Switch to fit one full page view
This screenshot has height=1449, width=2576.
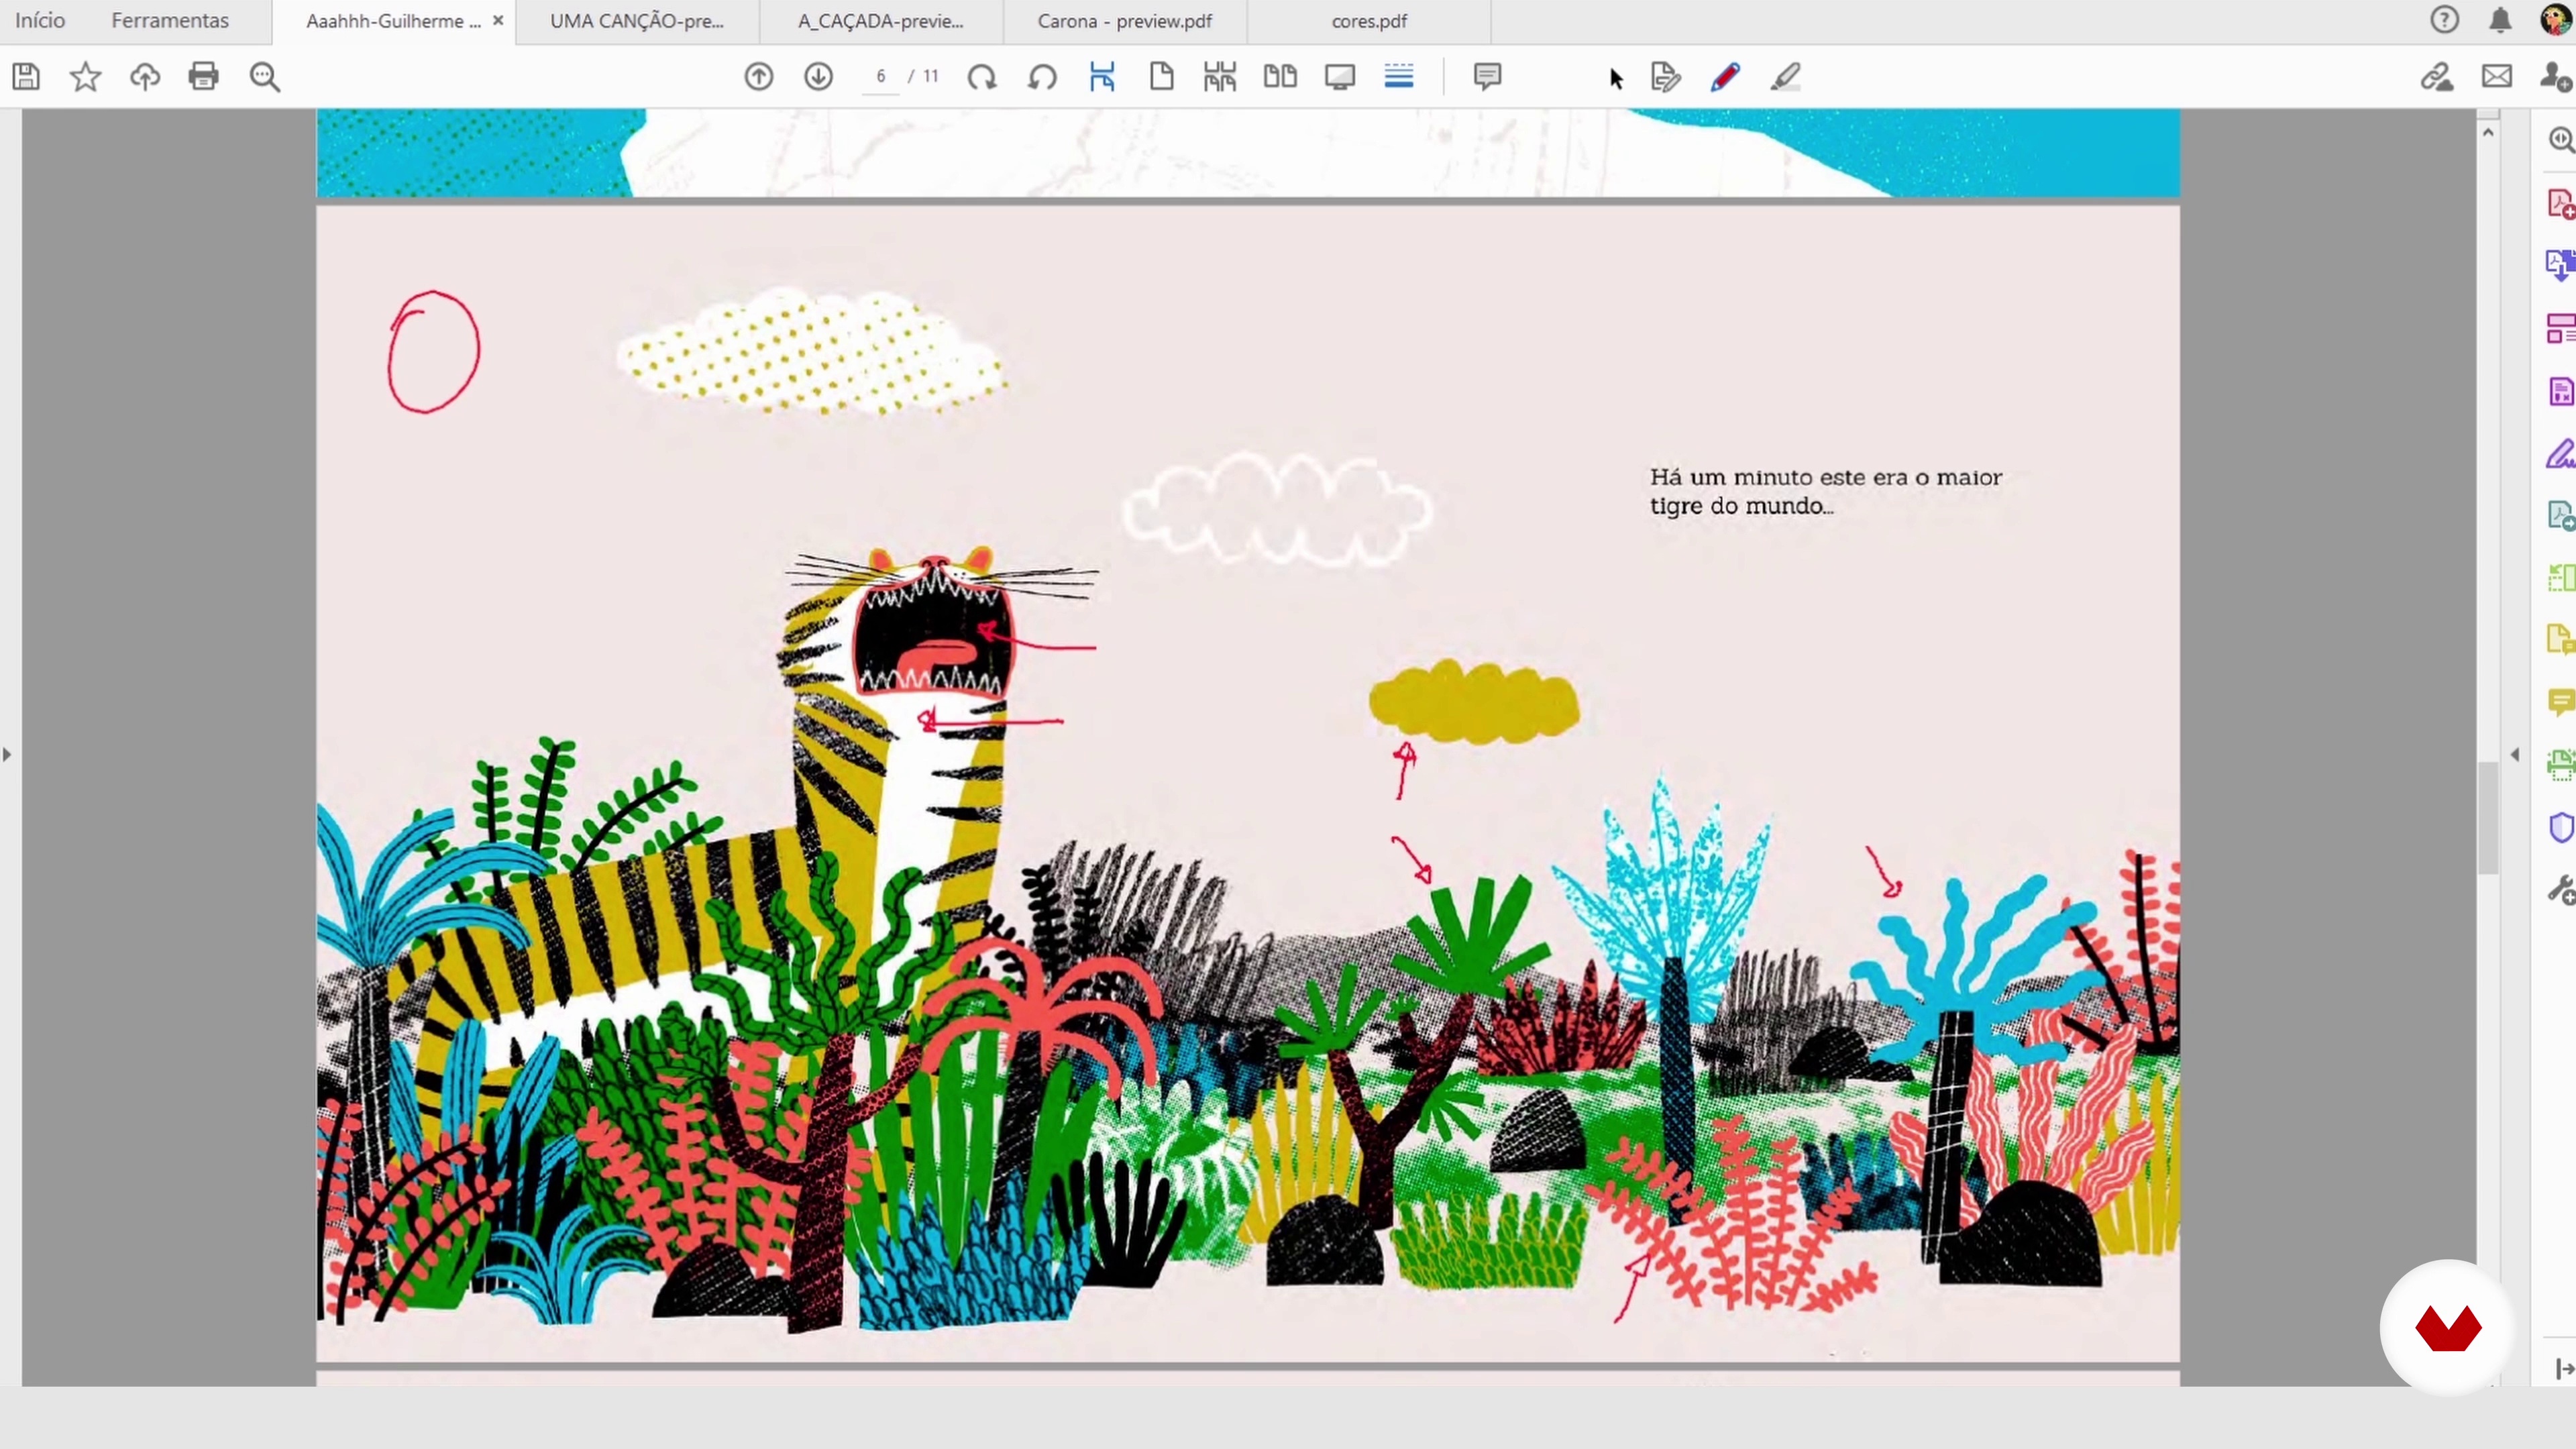pyautogui.click(x=1161, y=76)
